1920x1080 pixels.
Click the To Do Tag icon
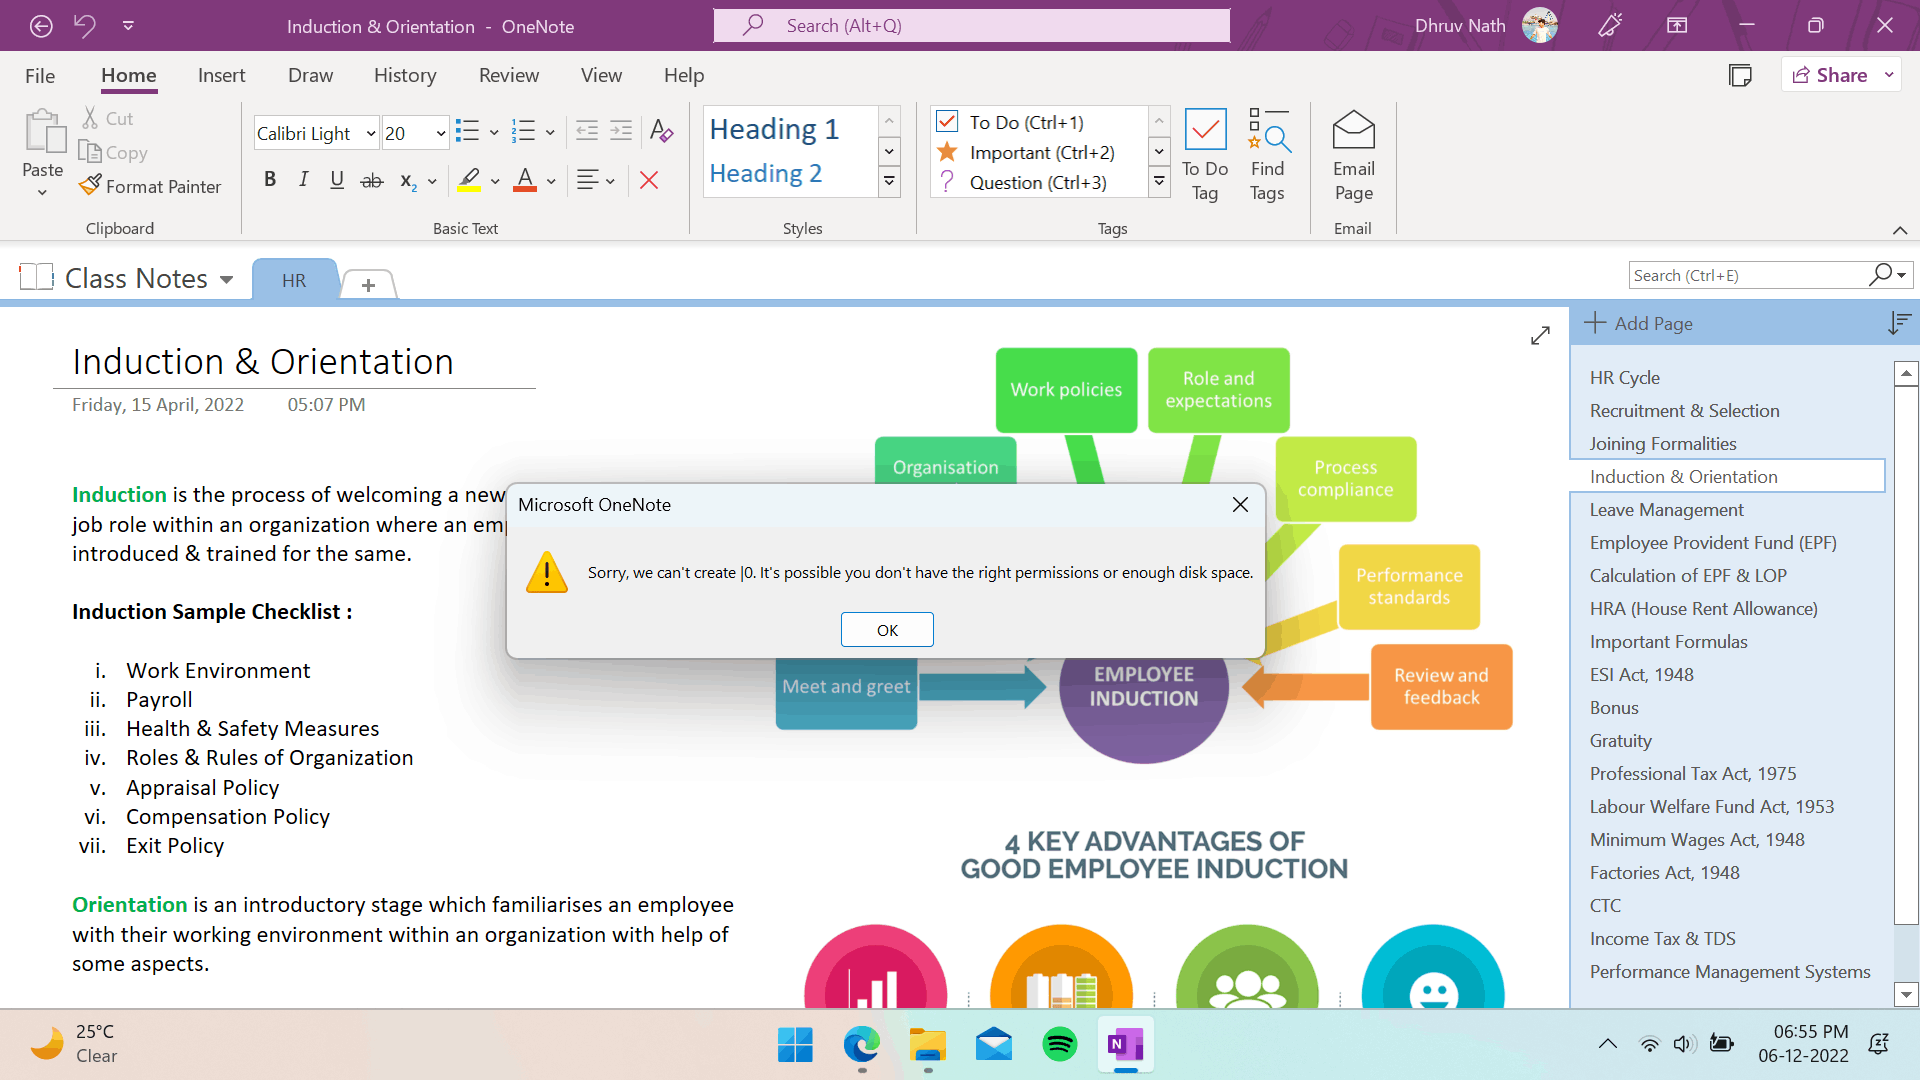(x=1205, y=131)
